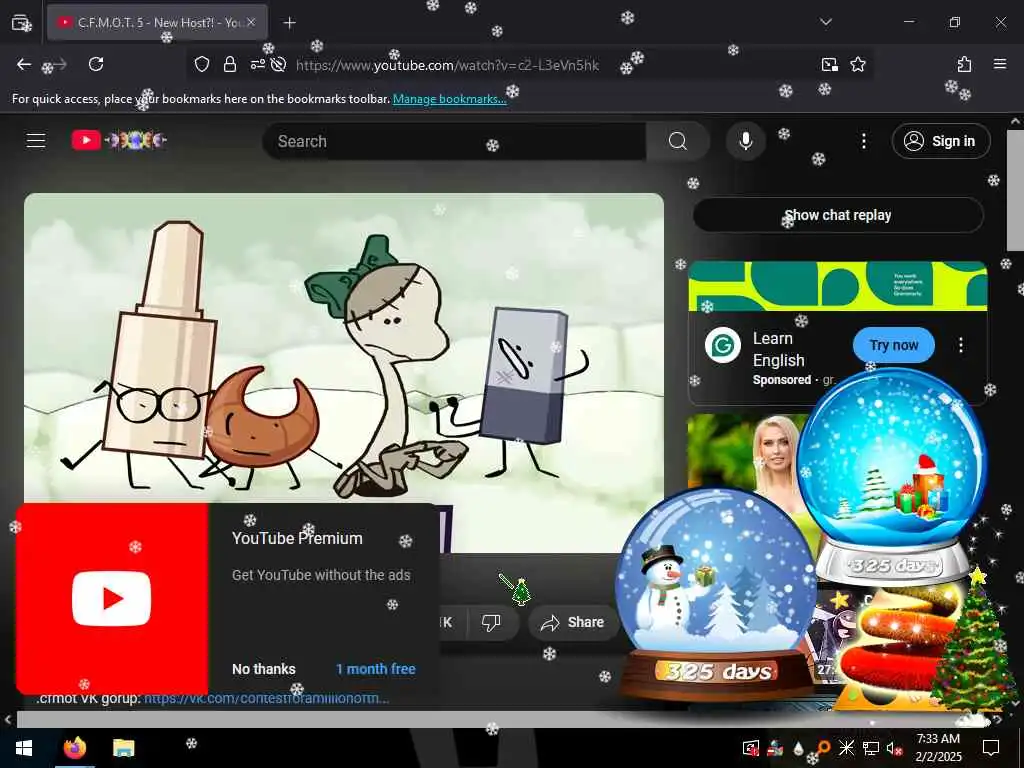Accept the 1 month free offer

(376, 669)
